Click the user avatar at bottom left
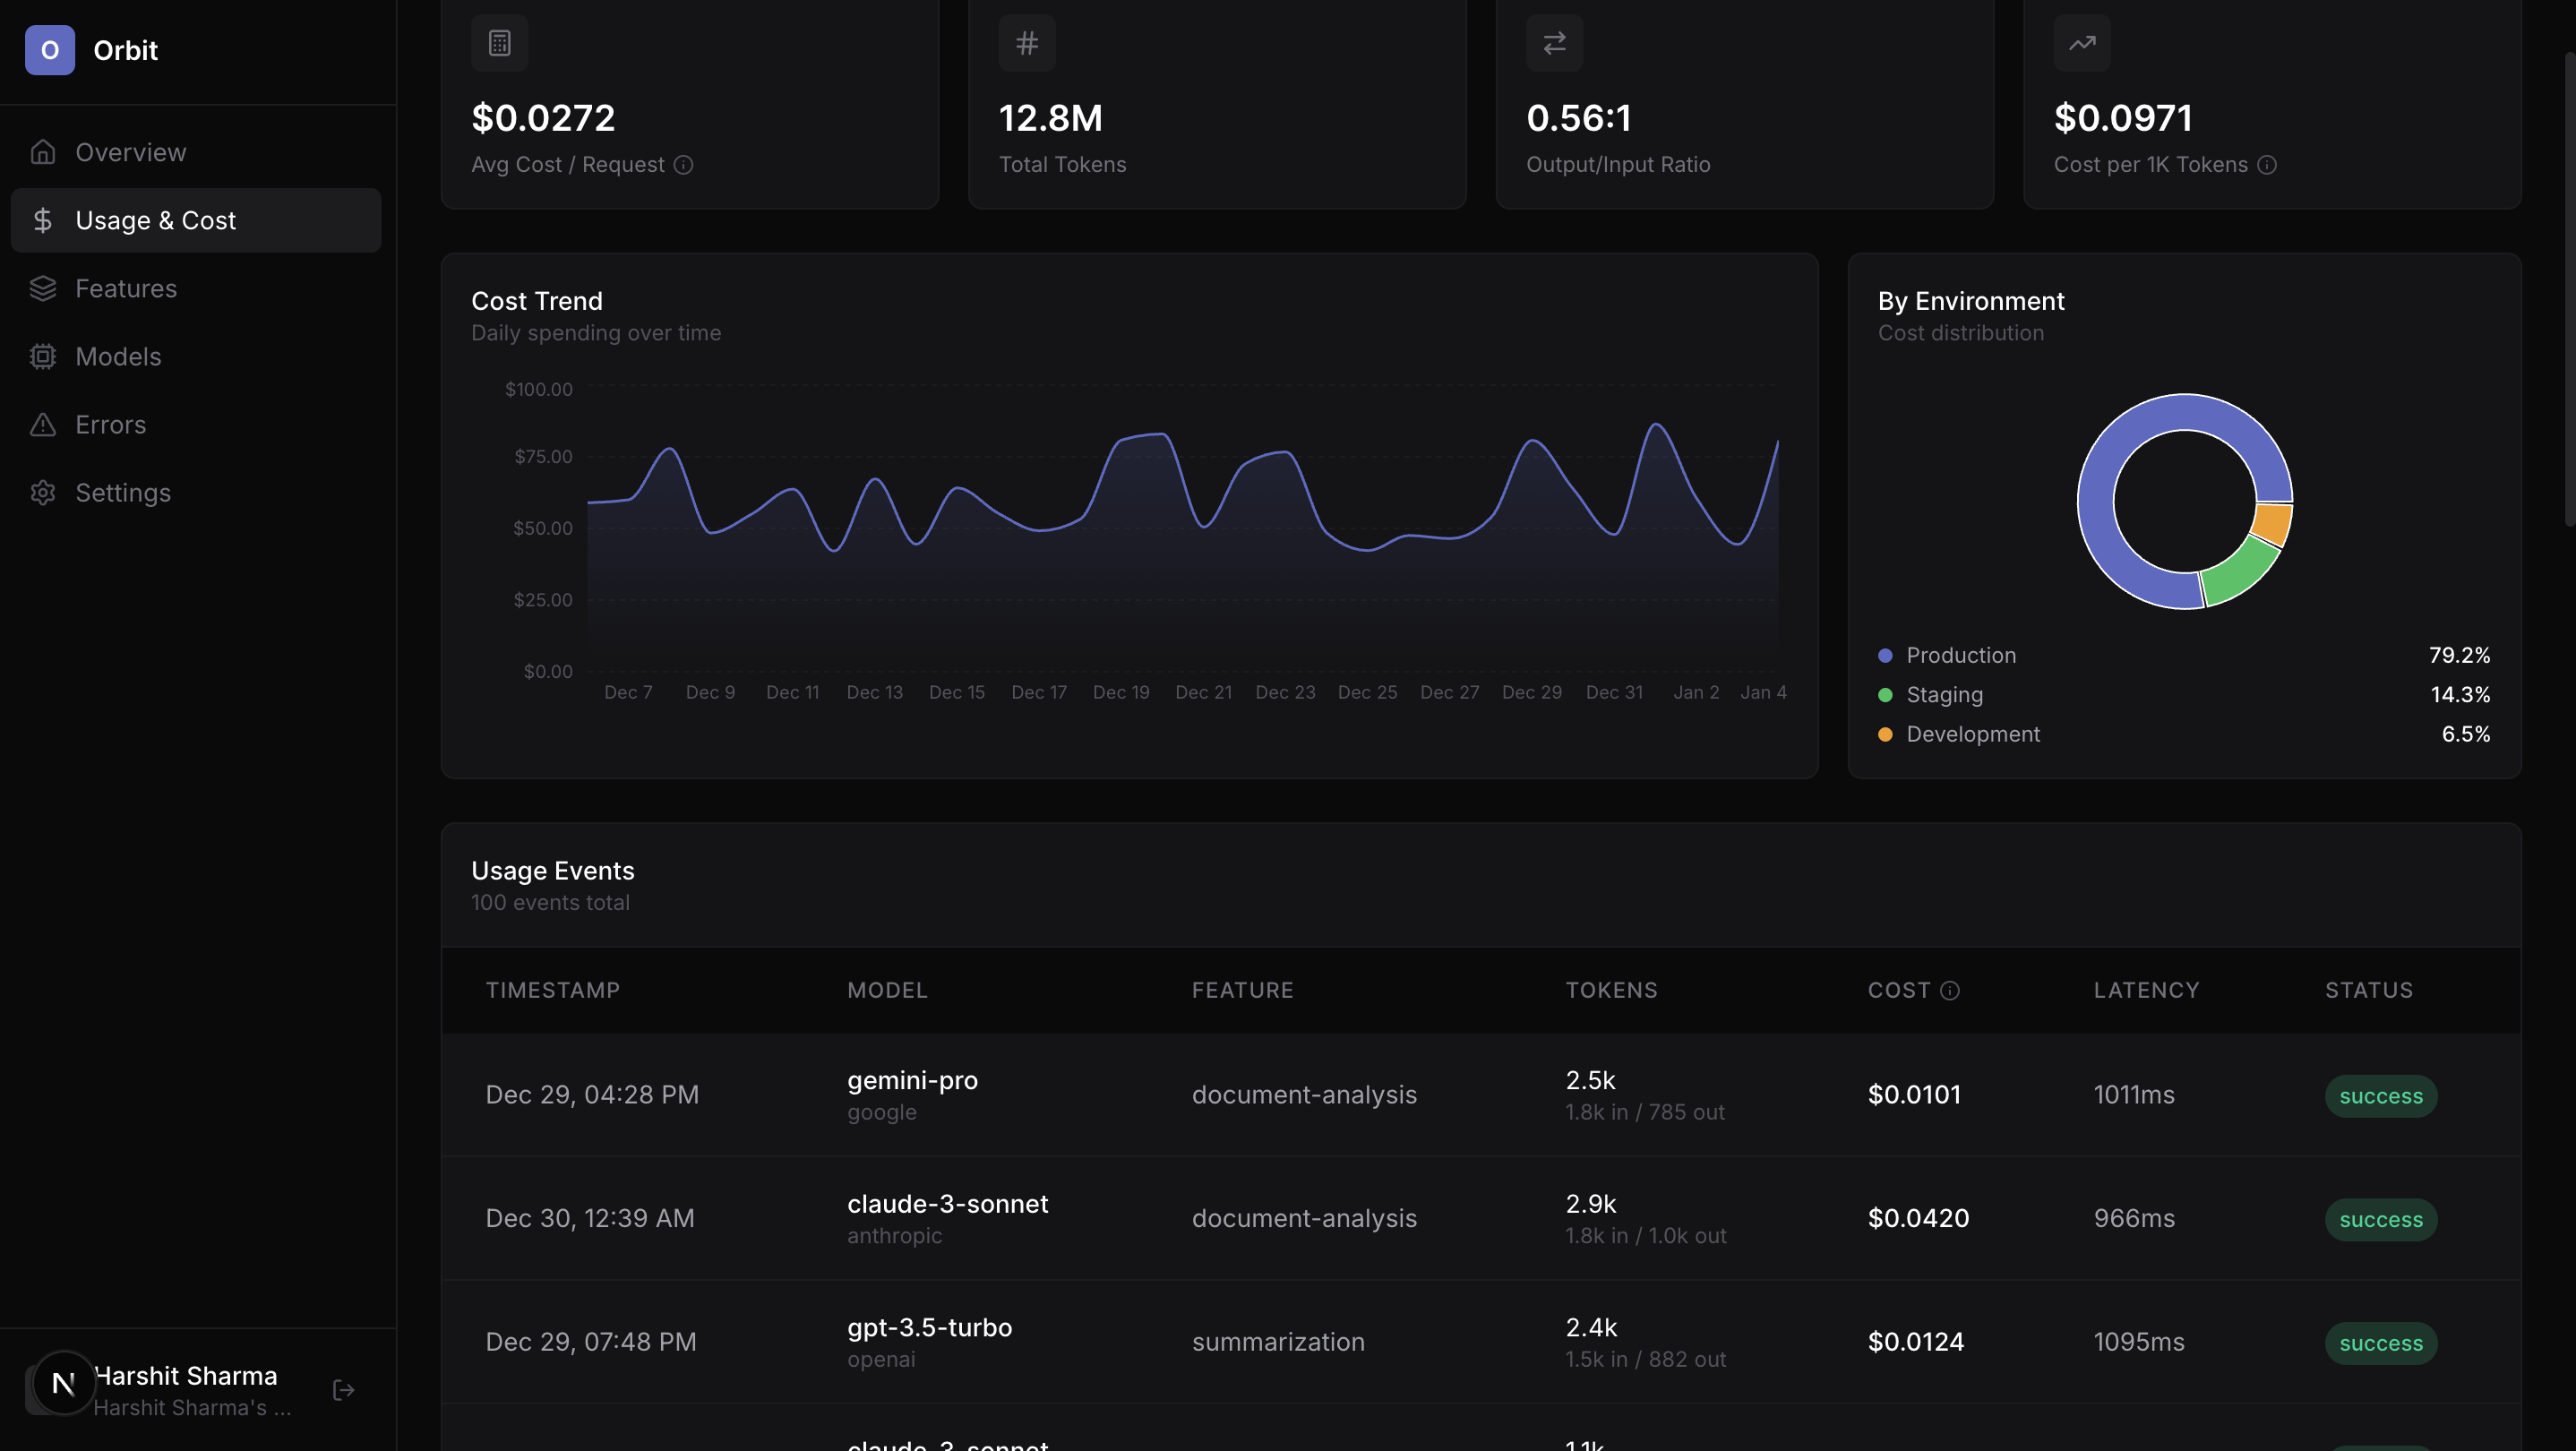This screenshot has height=1451, width=2576. (x=63, y=1383)
